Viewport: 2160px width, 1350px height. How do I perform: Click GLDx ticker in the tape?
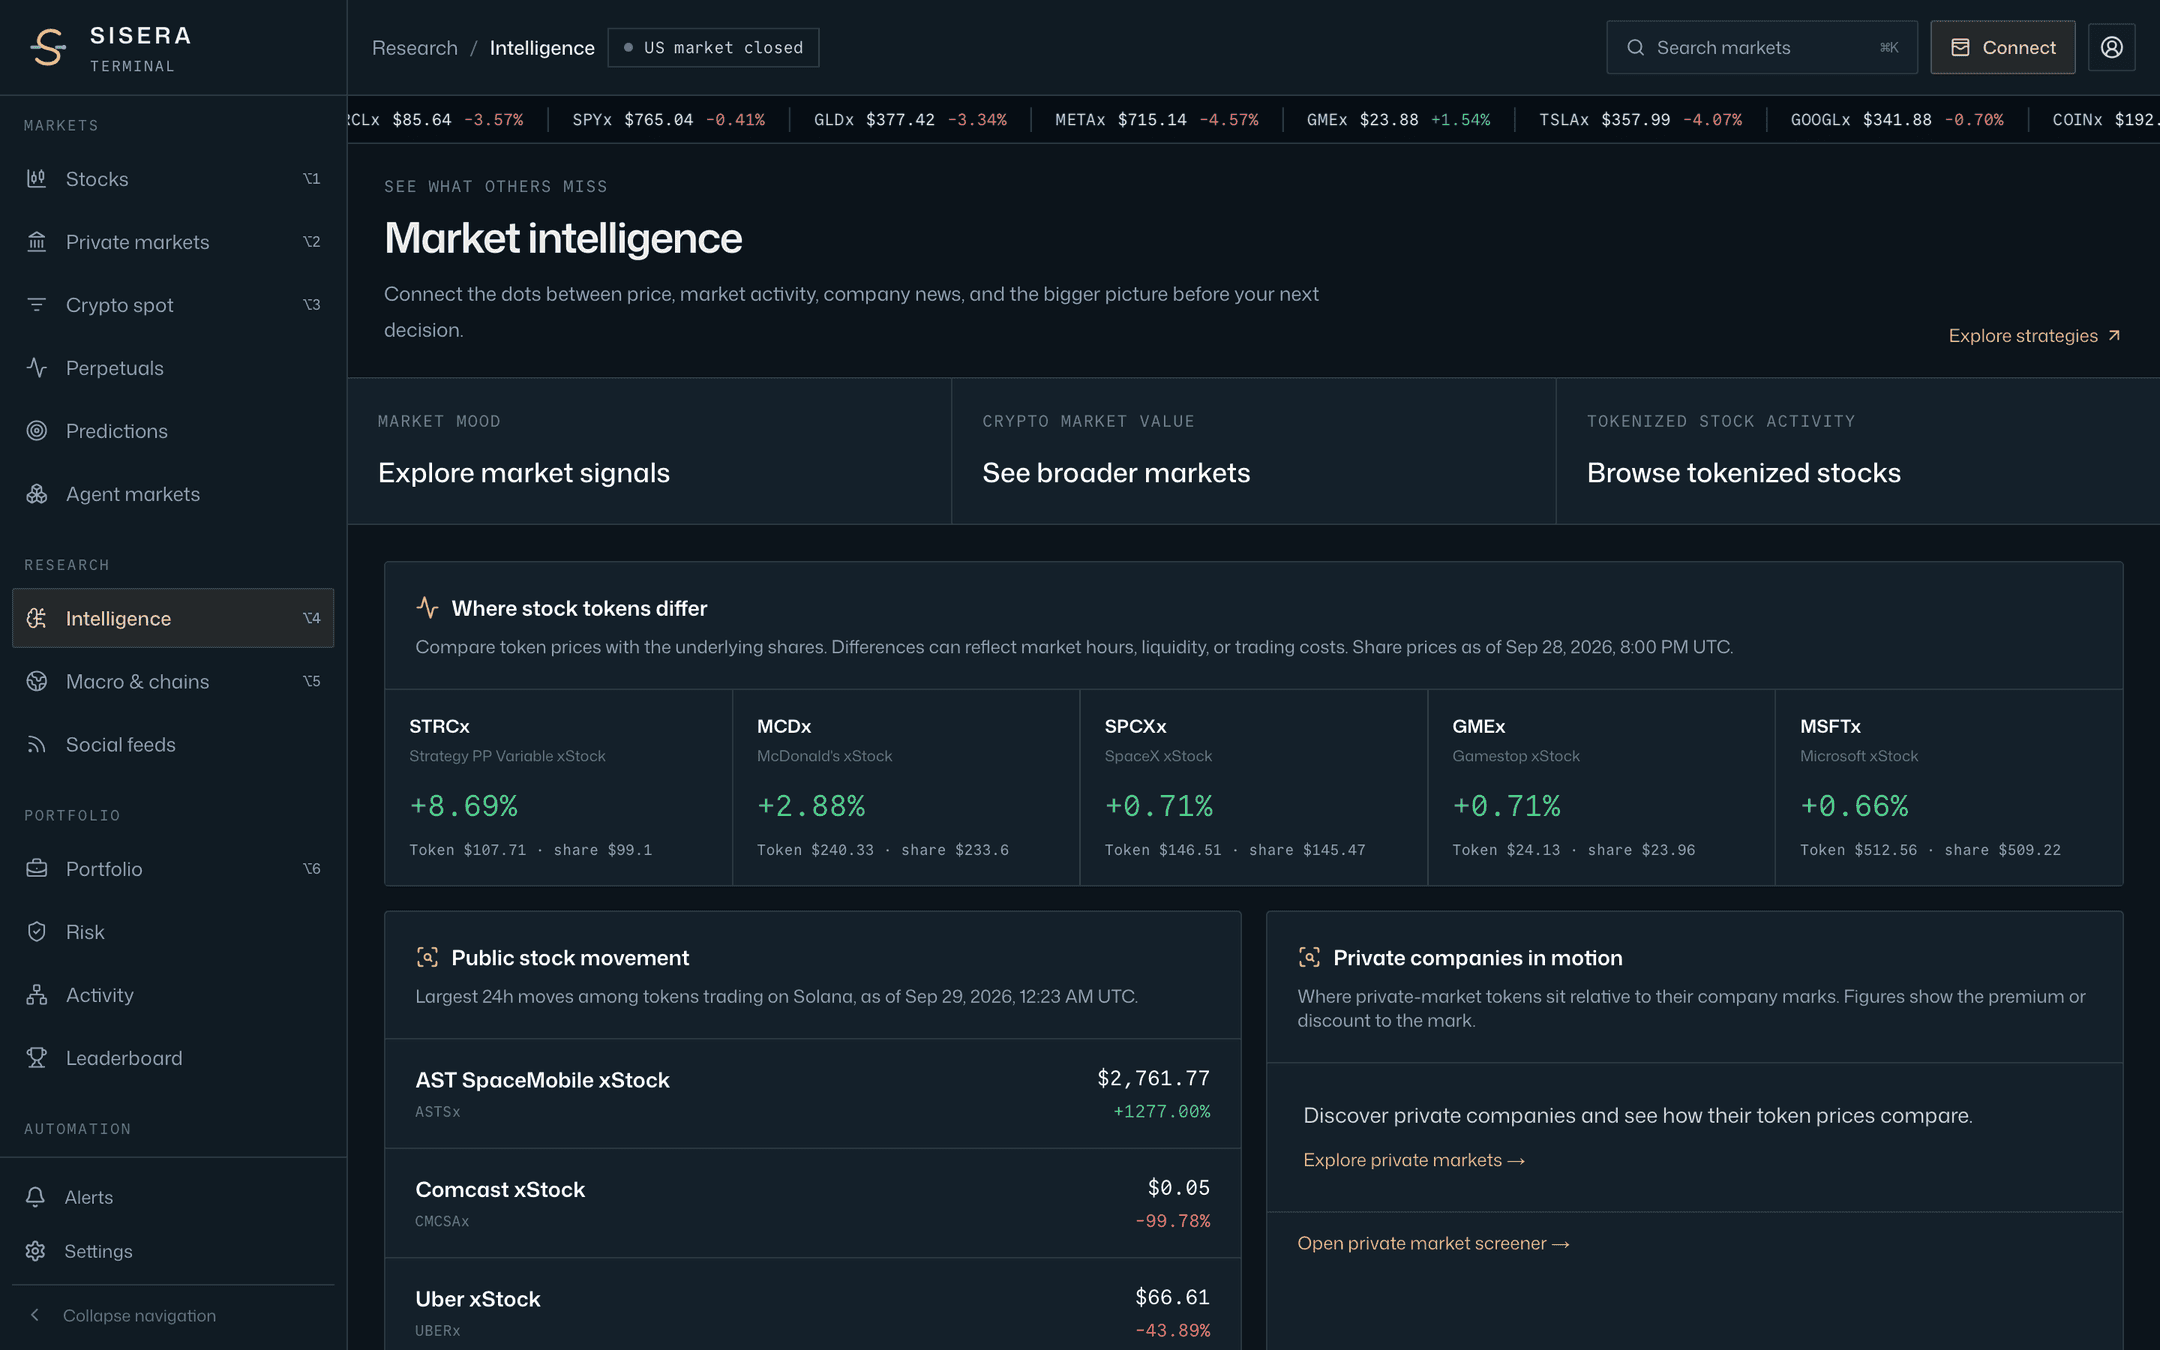tap(910, 120)
